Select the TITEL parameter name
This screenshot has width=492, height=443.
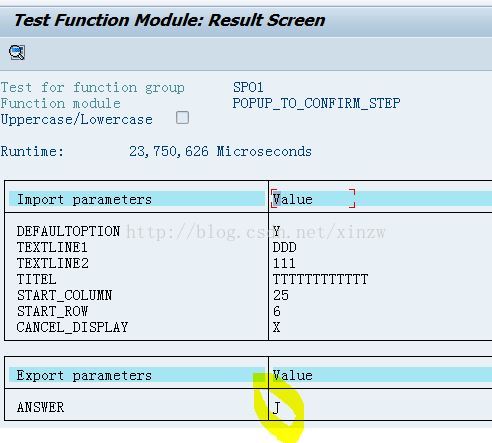36,279
